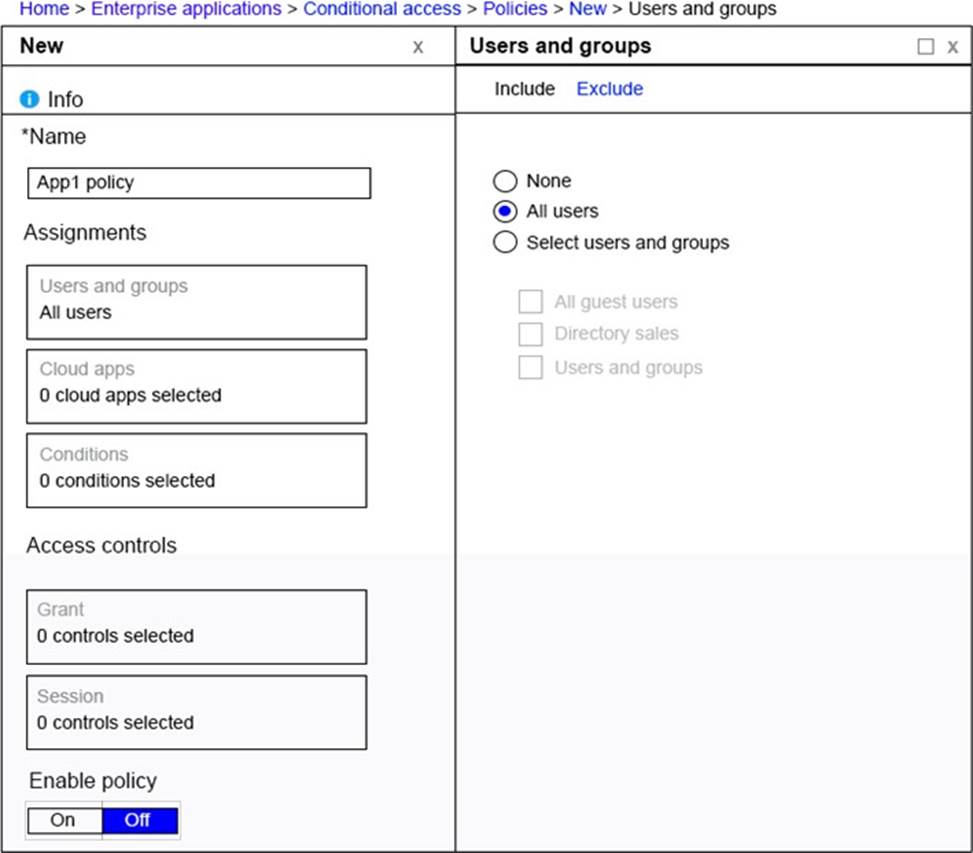The width and height of the screenshot is (973, 853).
Task: Switch to the Include tab
Action: click(x=524, y=89)
